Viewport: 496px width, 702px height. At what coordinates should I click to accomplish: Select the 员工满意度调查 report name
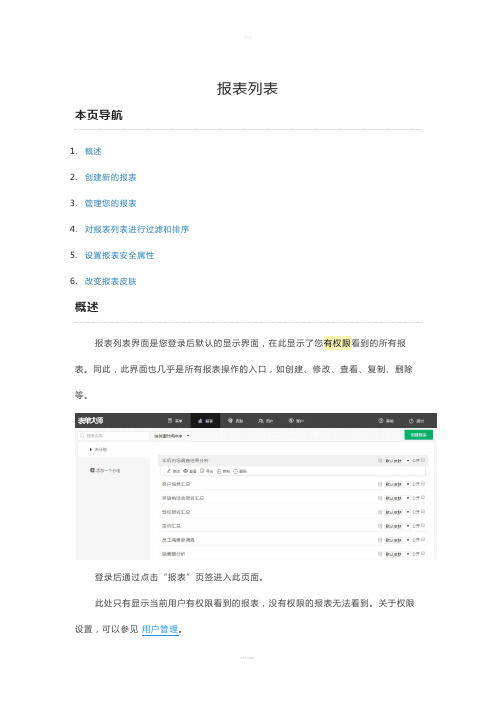(178, 540)
